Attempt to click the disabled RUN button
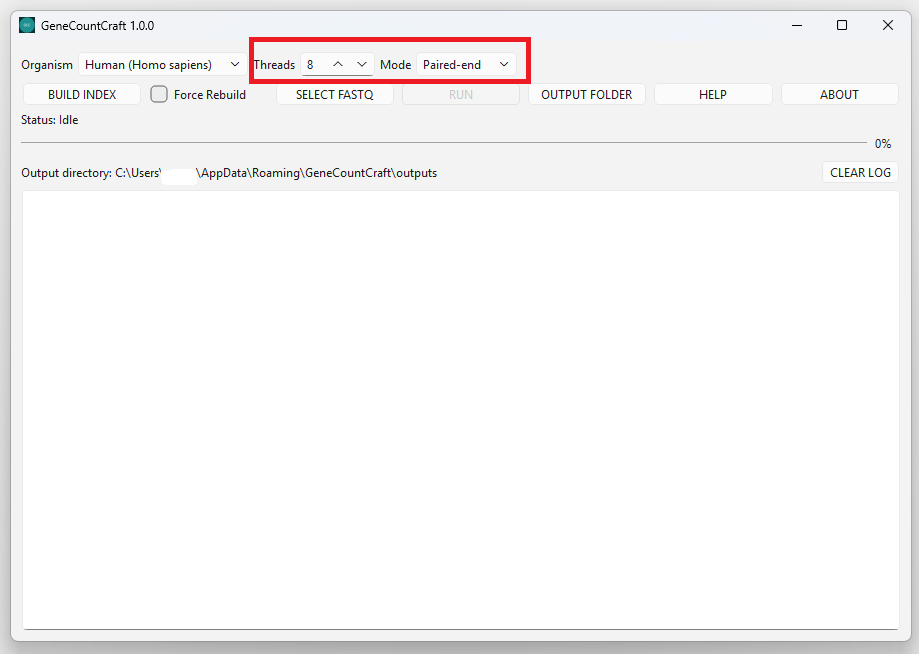 (460, 94)
